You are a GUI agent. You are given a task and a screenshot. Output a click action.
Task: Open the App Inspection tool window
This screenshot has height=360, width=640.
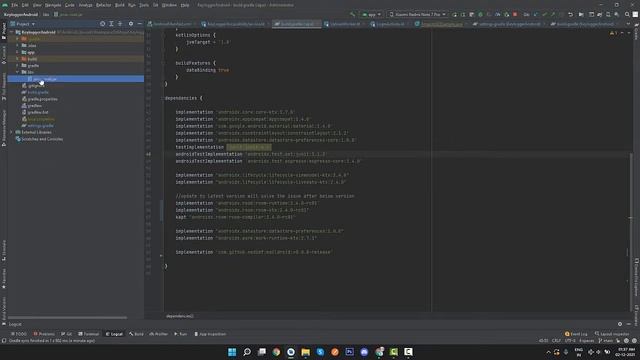[x=210, y=334]
